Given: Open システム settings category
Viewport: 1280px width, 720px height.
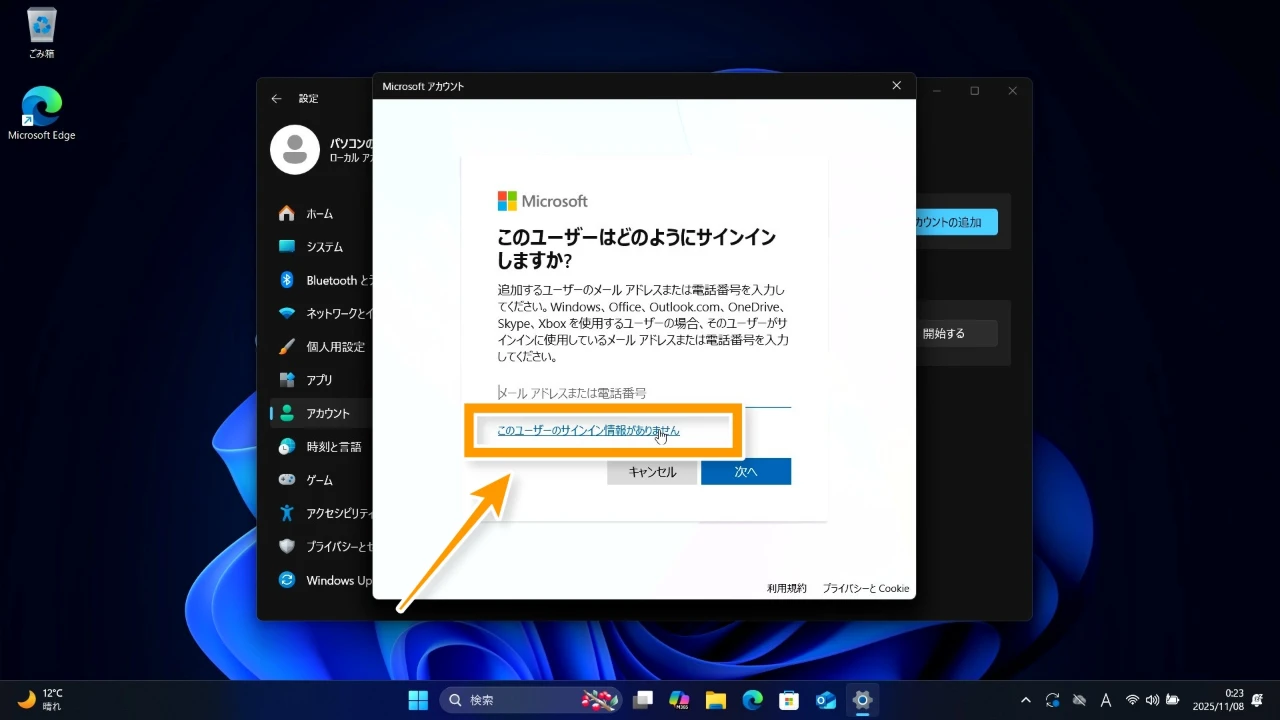Looking at the screenshot, I should coord(324,247).
